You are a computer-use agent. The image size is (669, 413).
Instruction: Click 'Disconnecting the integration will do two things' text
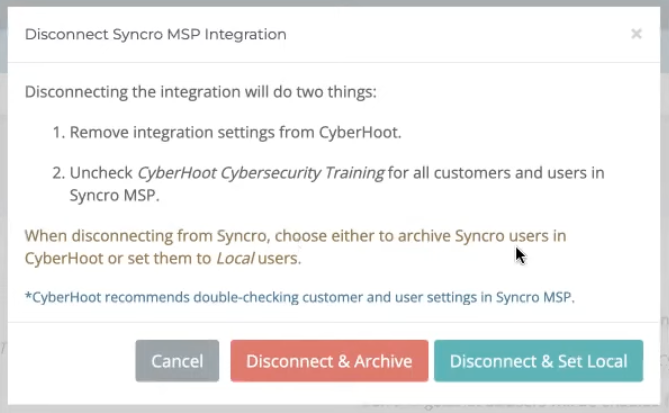[x=201, y=92]
